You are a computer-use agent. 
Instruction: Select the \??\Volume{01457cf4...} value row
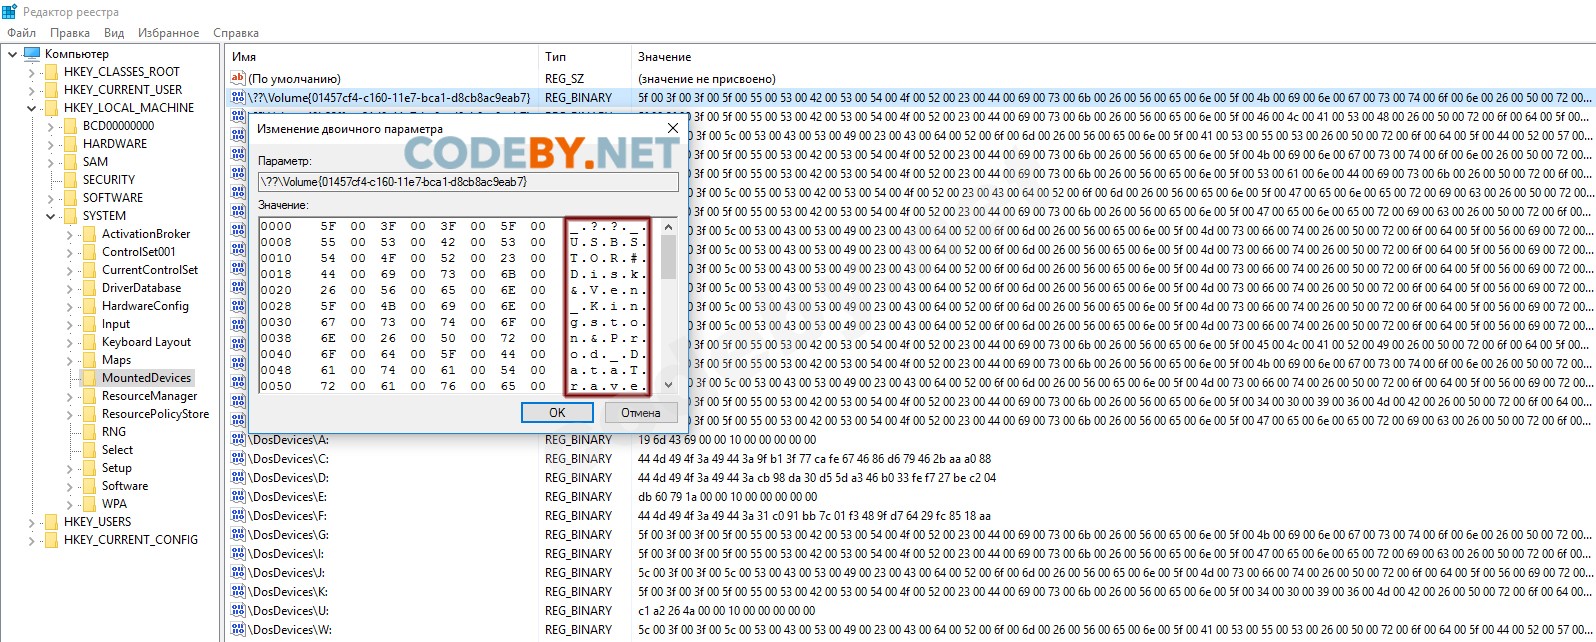pyautogui.click(x=910, y=98)
